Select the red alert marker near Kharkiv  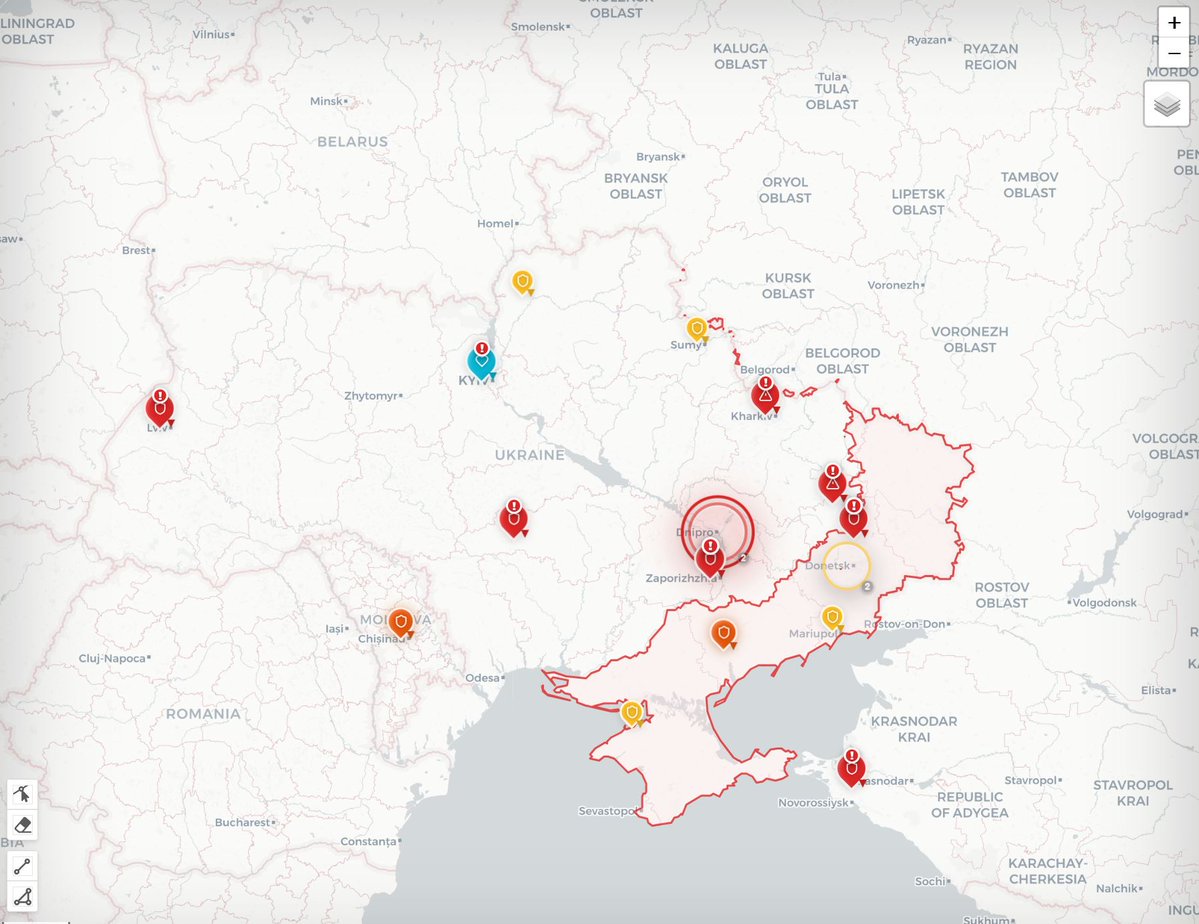[x=764, y=395]
